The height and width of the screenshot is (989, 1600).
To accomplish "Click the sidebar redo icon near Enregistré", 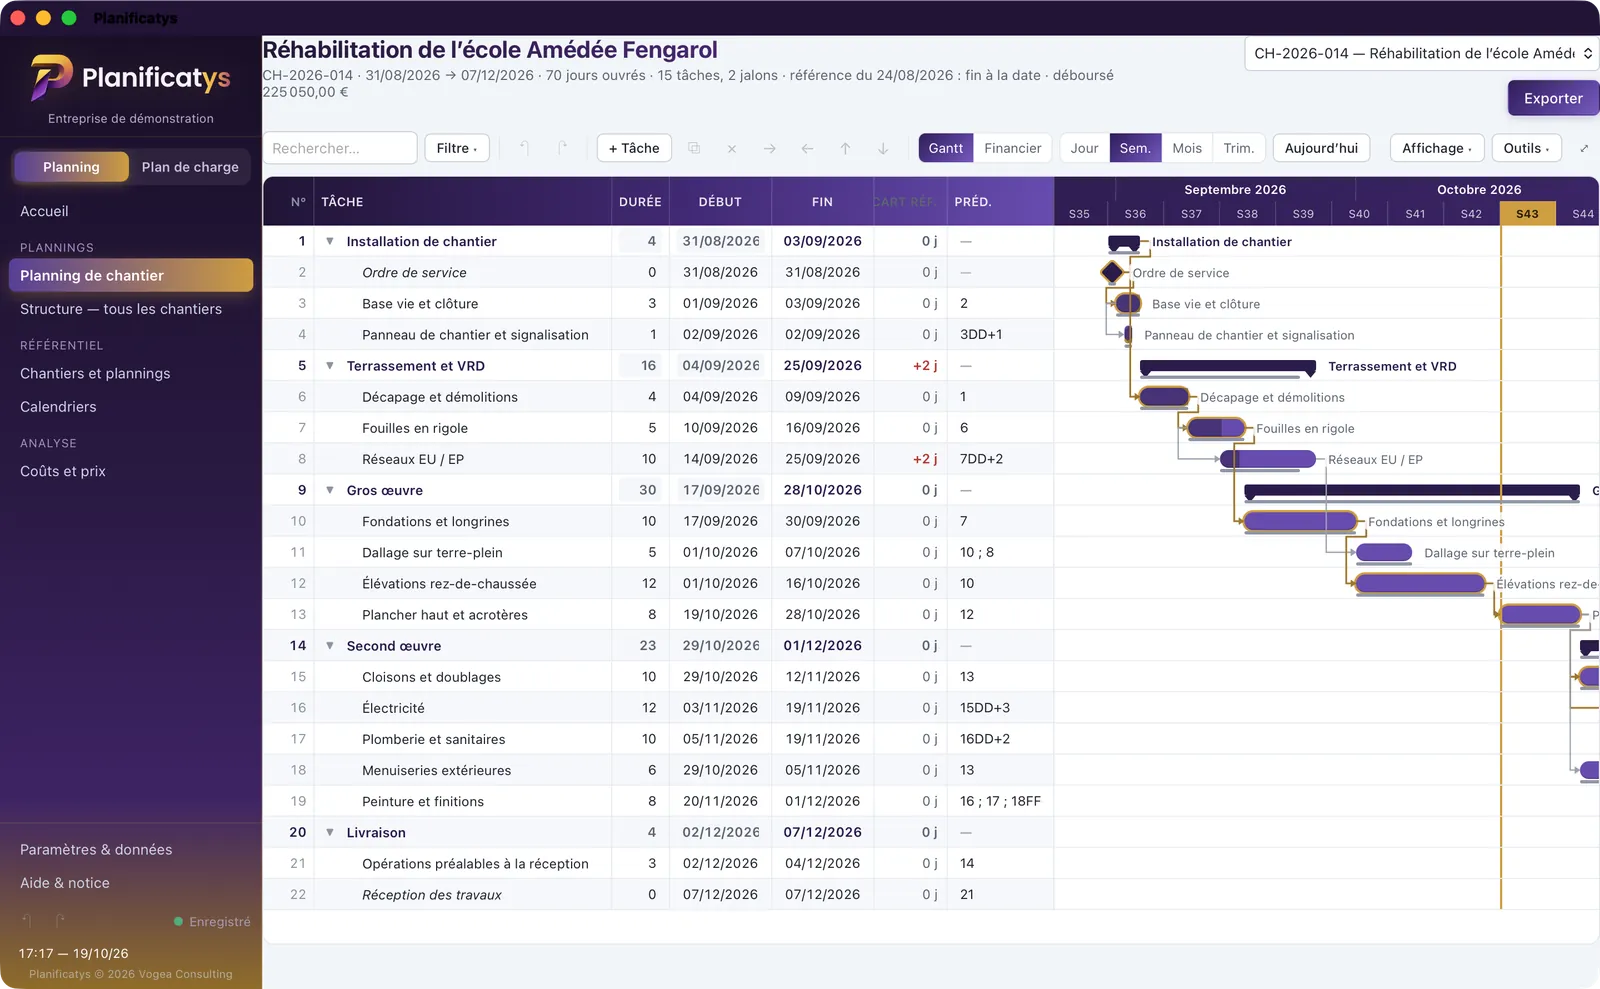I will (x=61, y=920).
